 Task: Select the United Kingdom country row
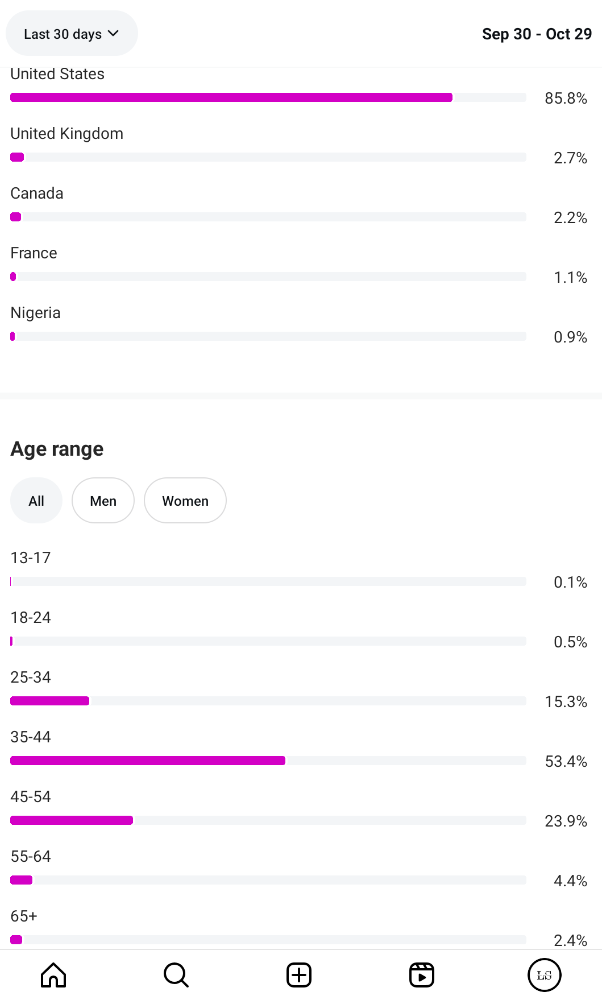[67, 134]
